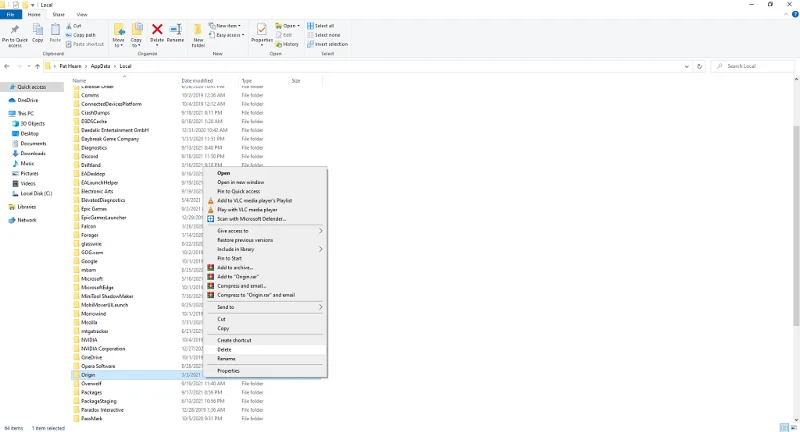Open the Copy to ribbon button
Screen dimensions: 800x432
coord(136,35)
